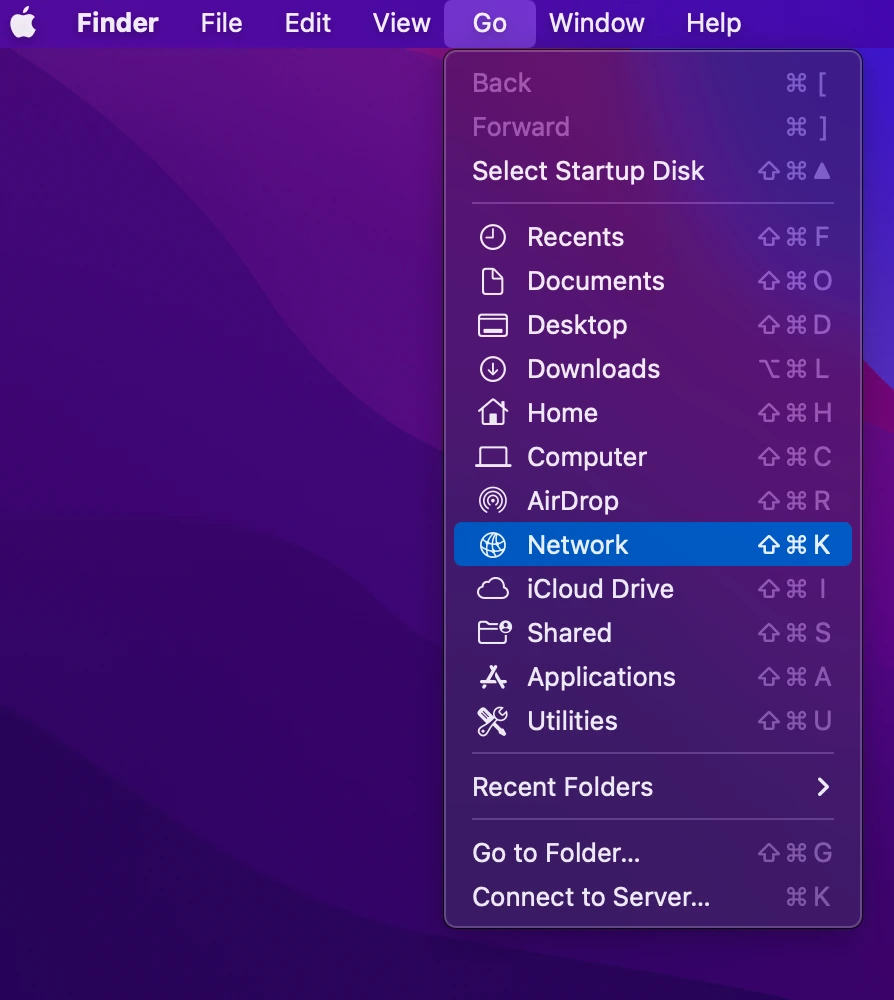The image size is (894, 1000).
Task: Click the Shared folder icon
Action: tap(494, 633)
